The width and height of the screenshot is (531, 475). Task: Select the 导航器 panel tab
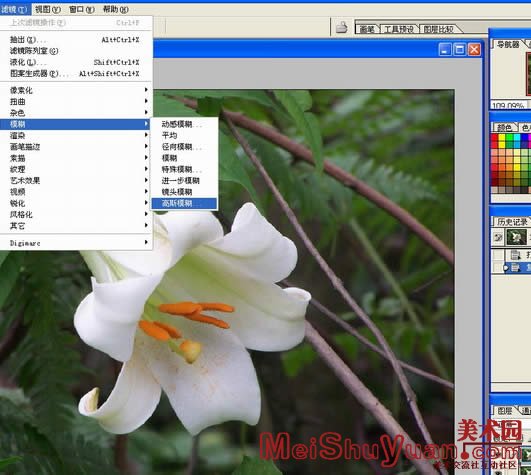point(508,44)
